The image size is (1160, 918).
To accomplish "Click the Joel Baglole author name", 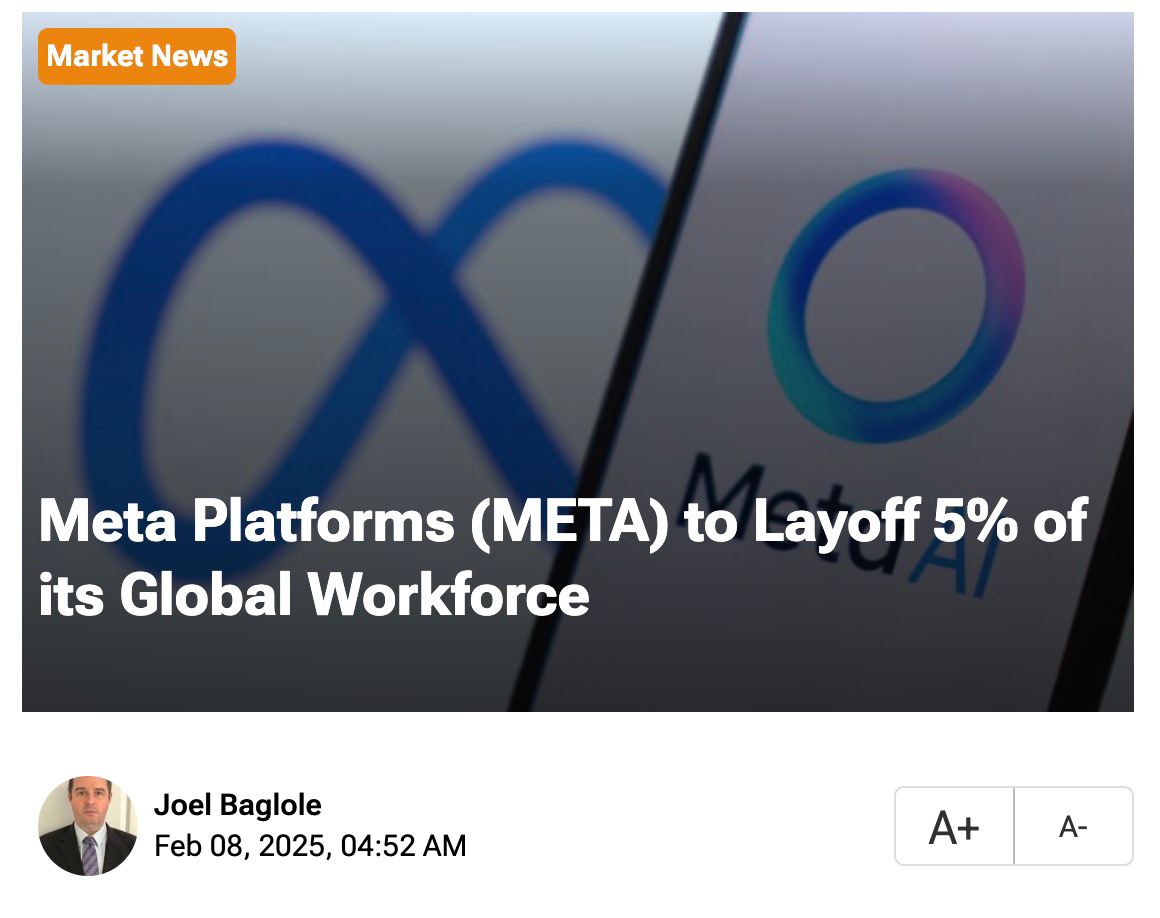I will point(237,805).
